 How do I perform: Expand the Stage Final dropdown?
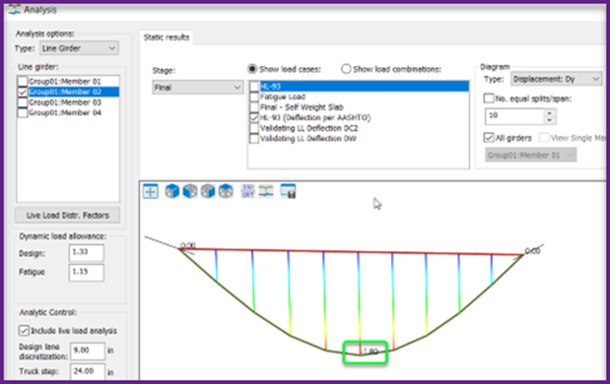(198, 88)
